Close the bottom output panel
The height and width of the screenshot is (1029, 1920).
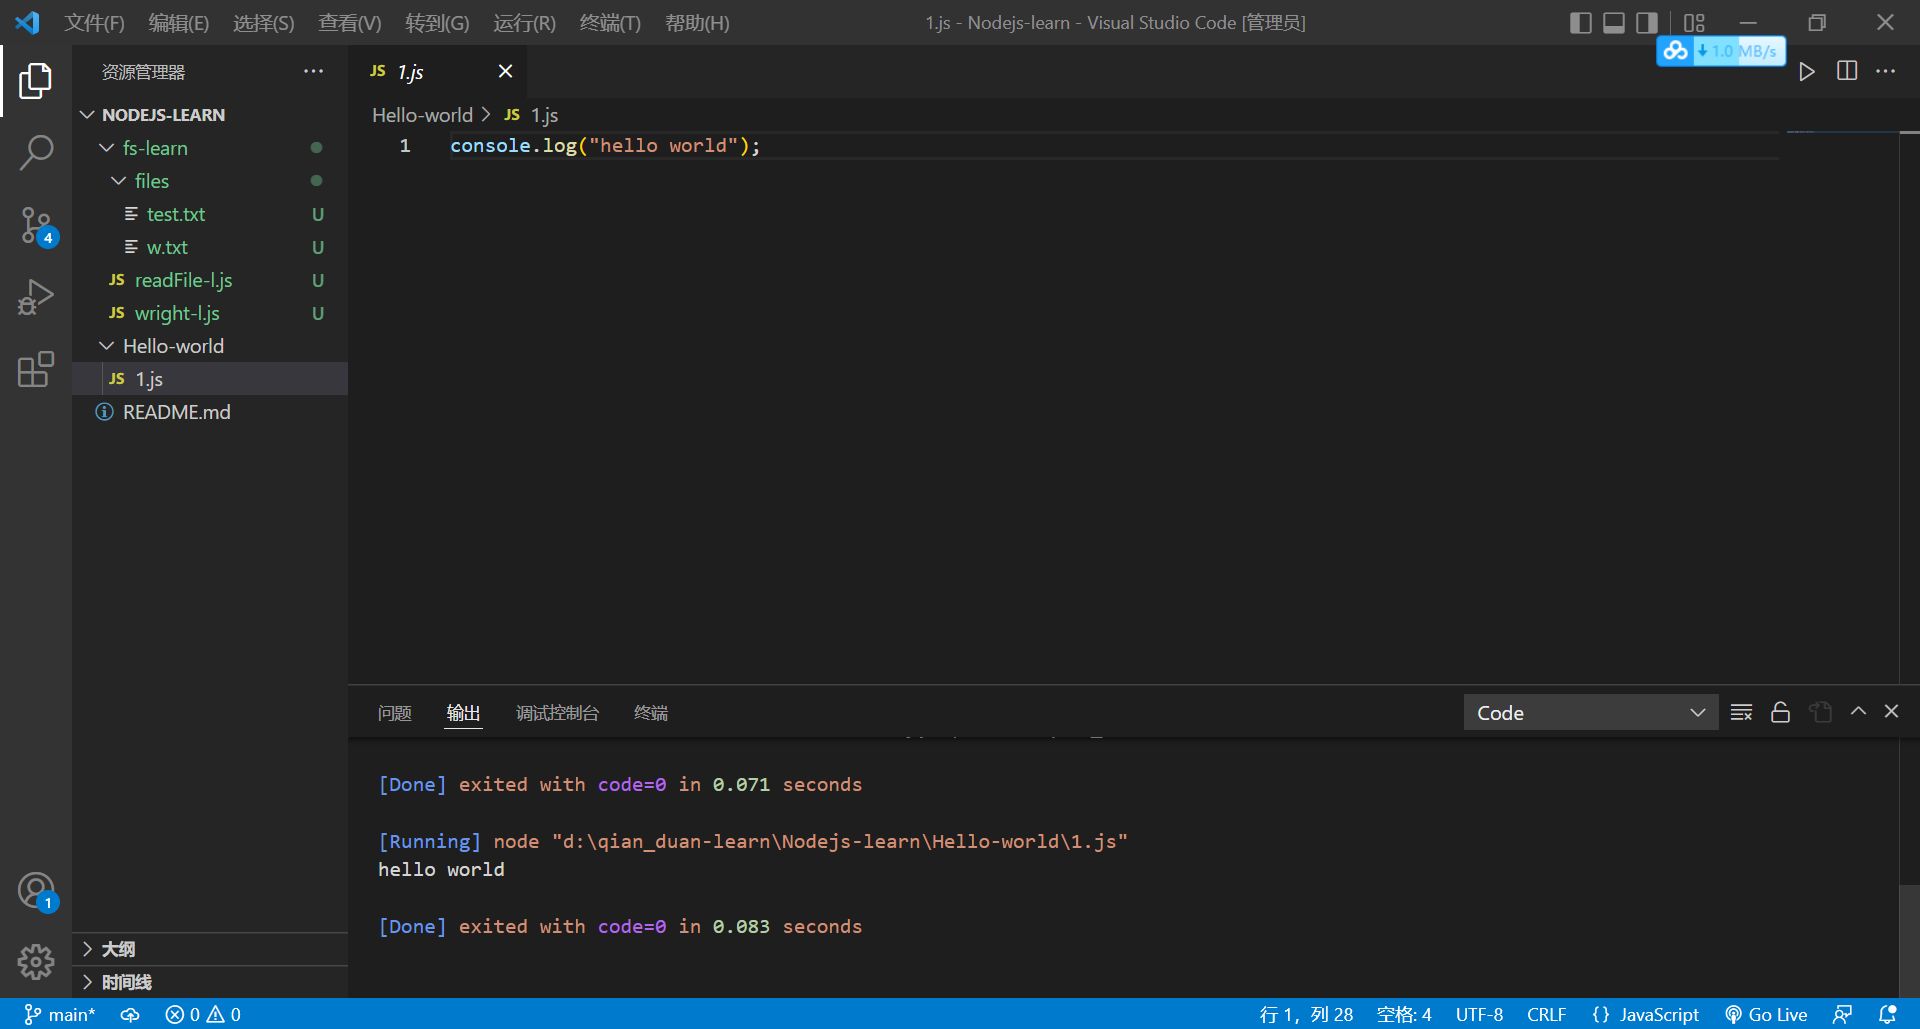coord(1891,711)
